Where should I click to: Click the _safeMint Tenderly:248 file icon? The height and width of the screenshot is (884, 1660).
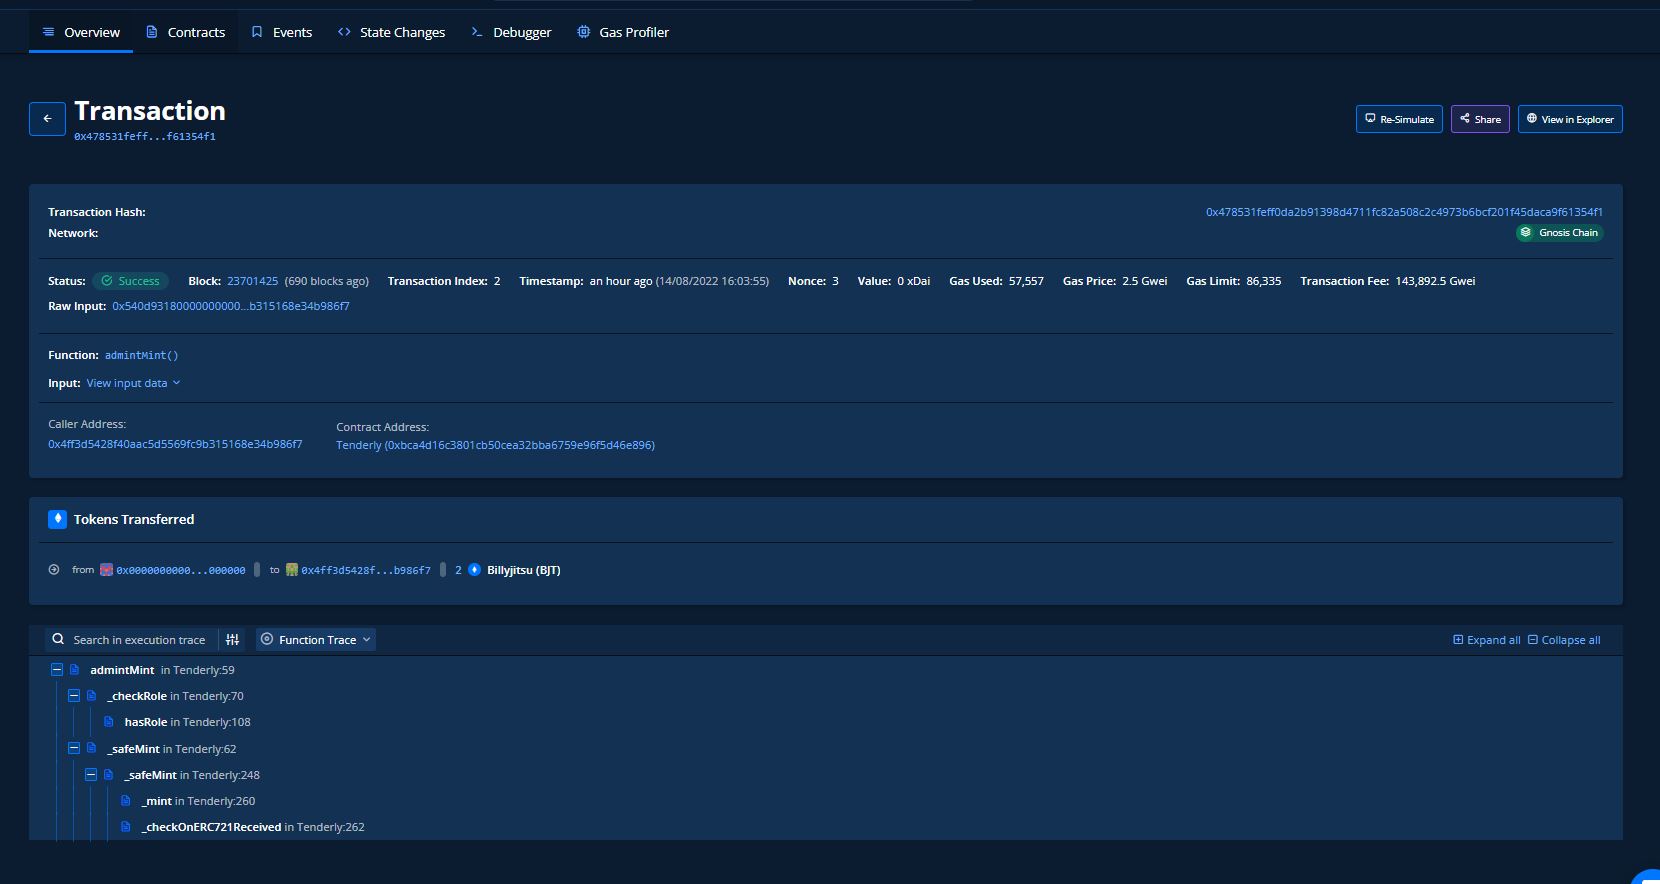tap(108, 774)
